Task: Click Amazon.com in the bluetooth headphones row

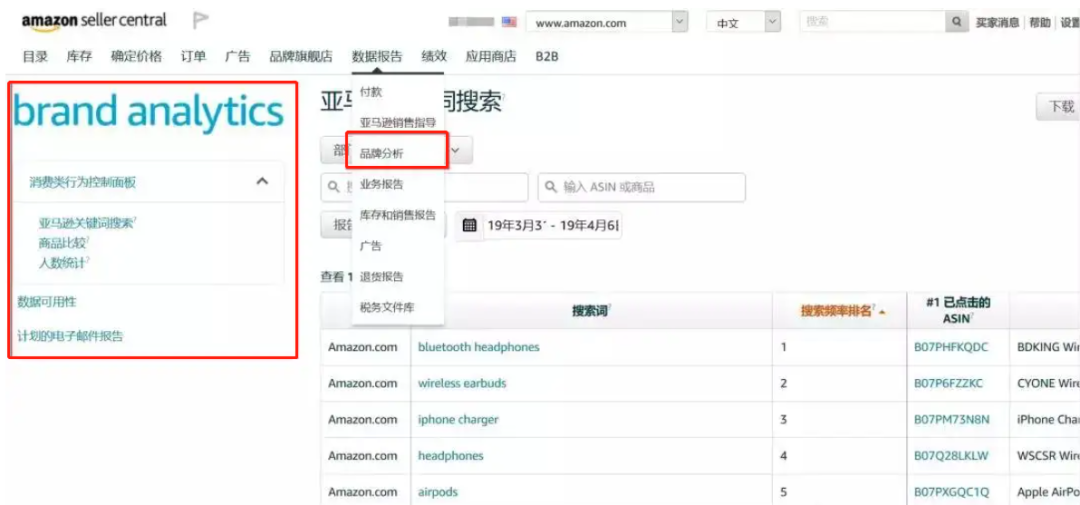Action: [x=362, y=347]
